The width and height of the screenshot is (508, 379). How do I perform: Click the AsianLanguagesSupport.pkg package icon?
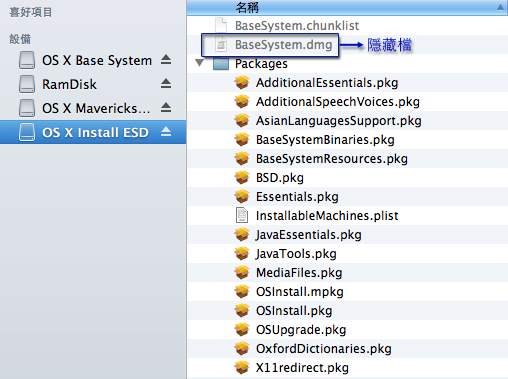click(242, 120)
